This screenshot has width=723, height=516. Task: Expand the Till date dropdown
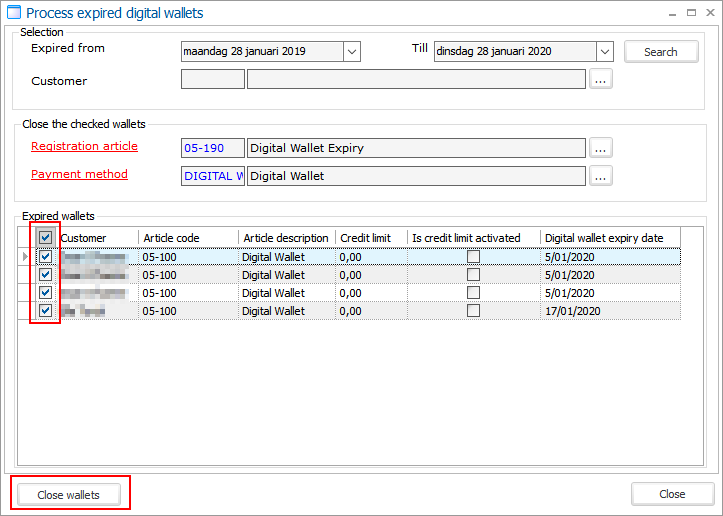pyautogui.click(x=604, y=52)
